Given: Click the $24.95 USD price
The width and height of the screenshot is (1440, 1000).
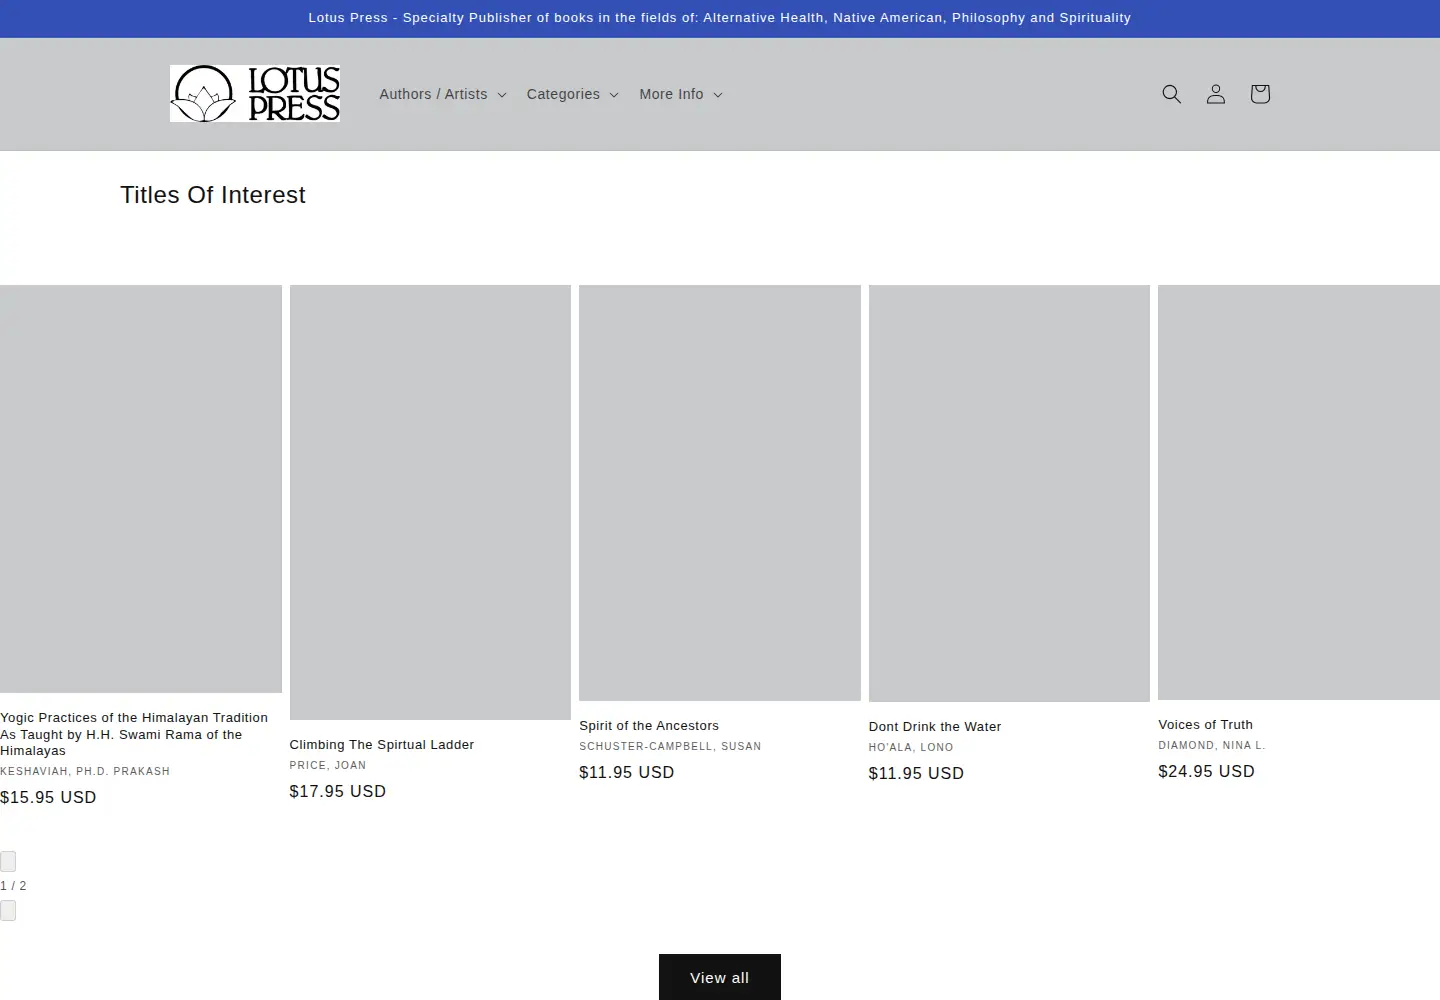Looking at the screenshot, I should [1206, 772].
